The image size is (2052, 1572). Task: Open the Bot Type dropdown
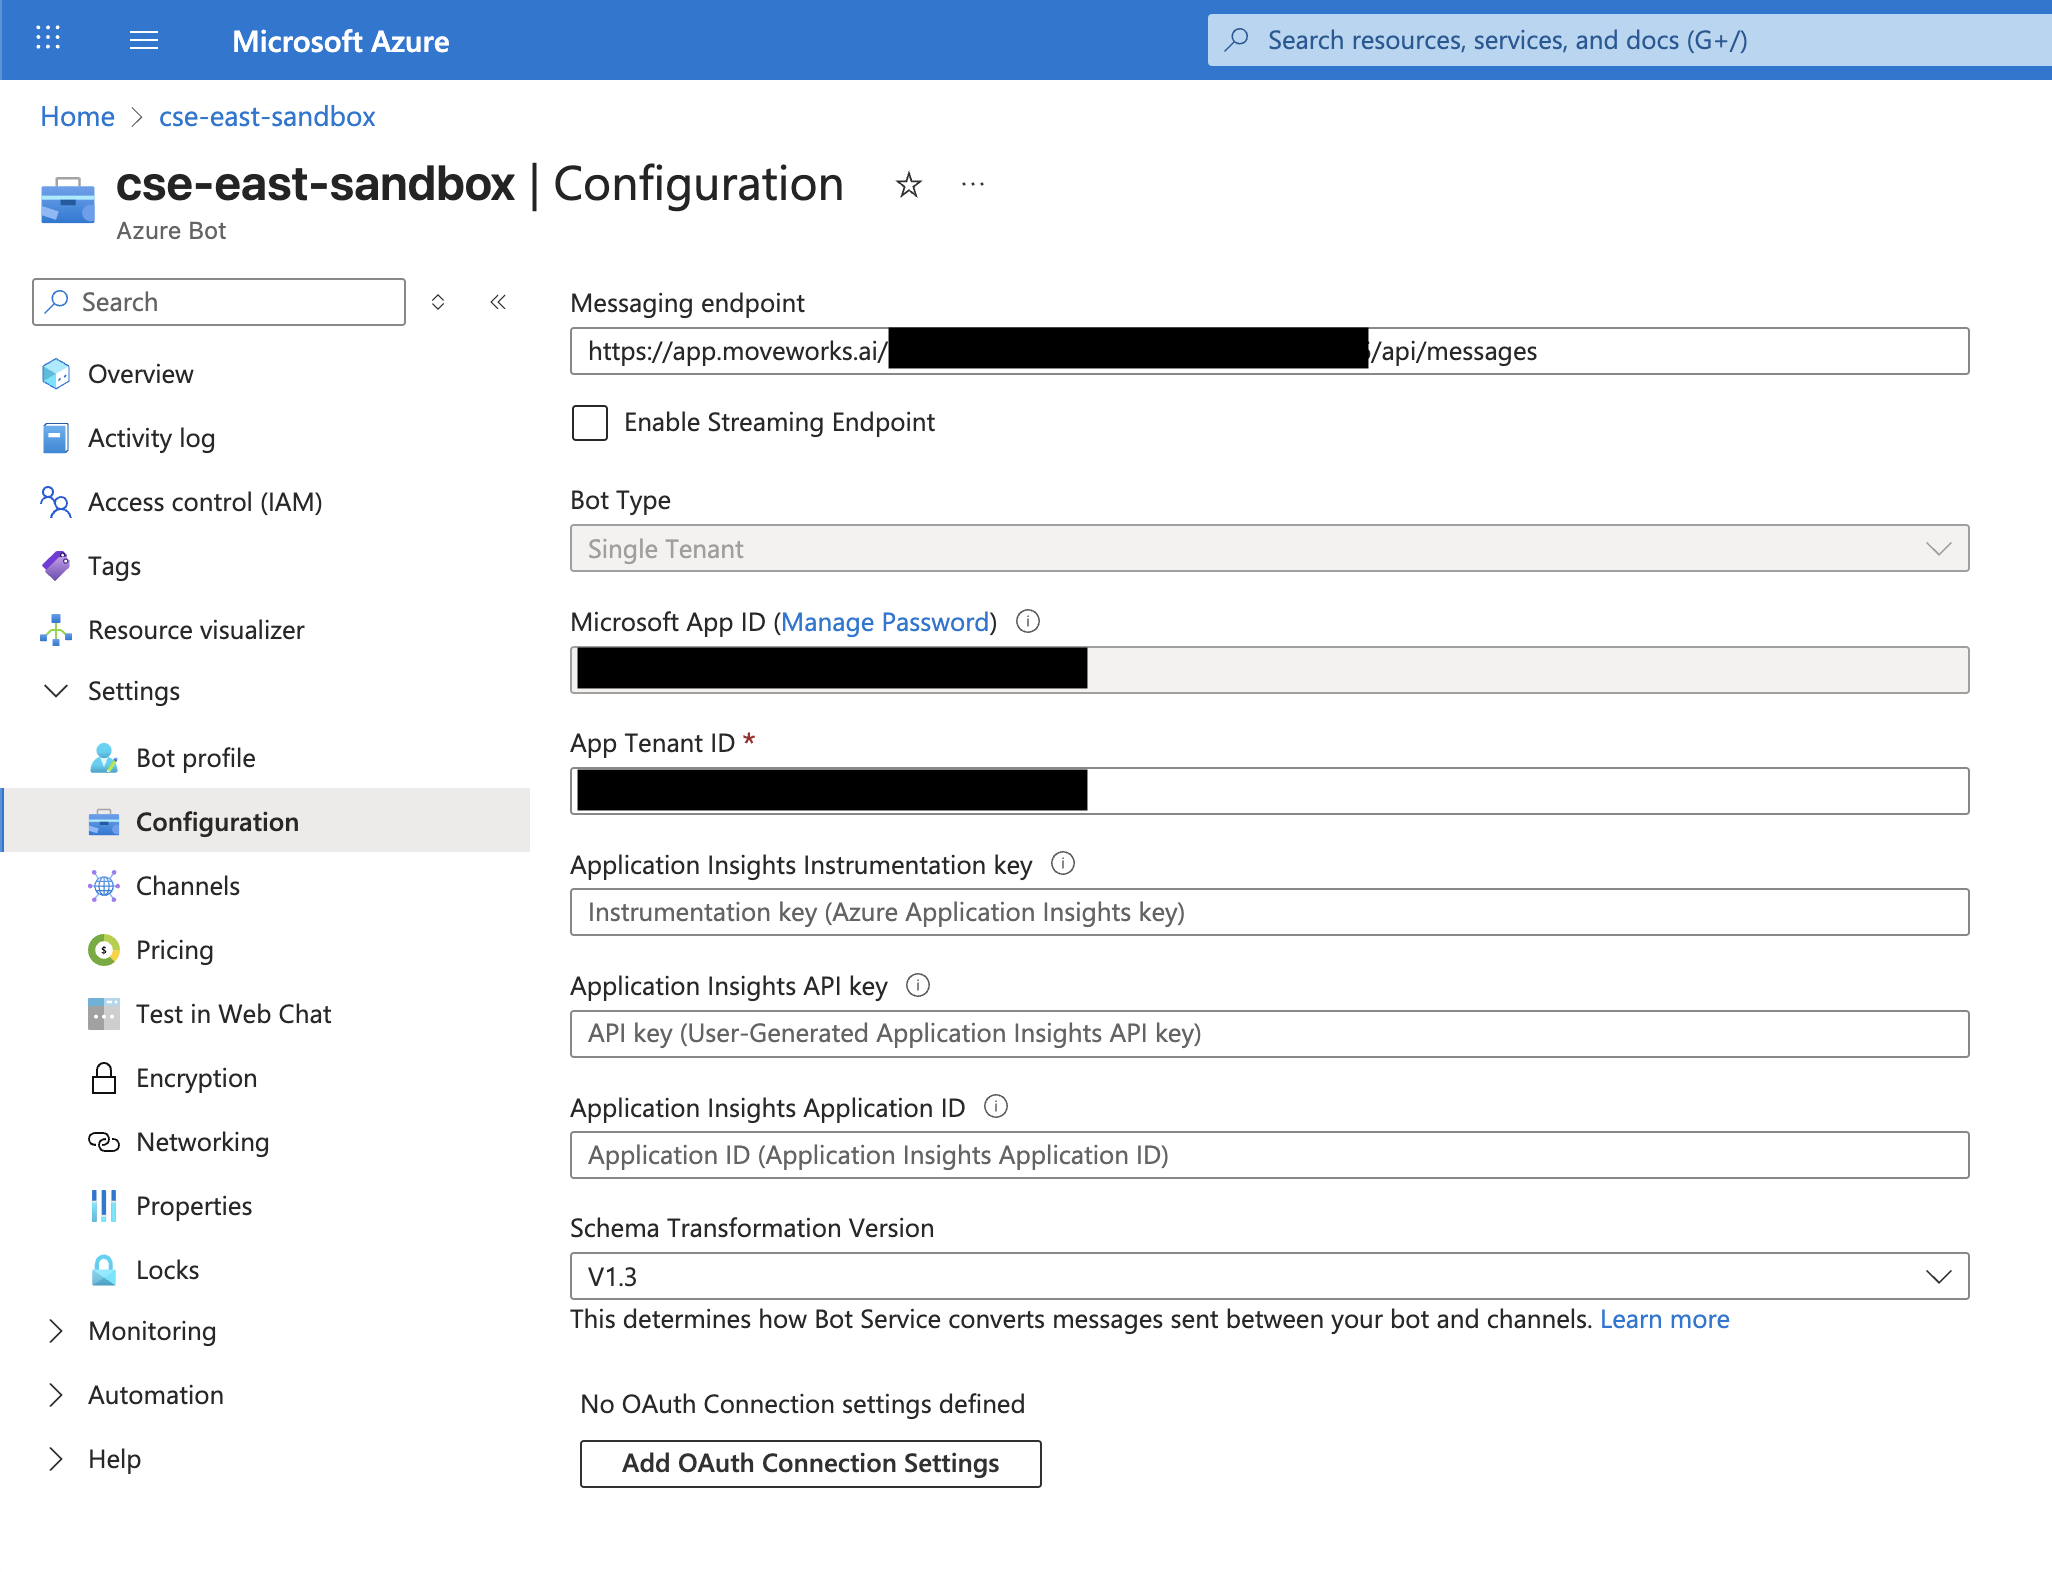pyautogui.click(x=1269, y=548)
